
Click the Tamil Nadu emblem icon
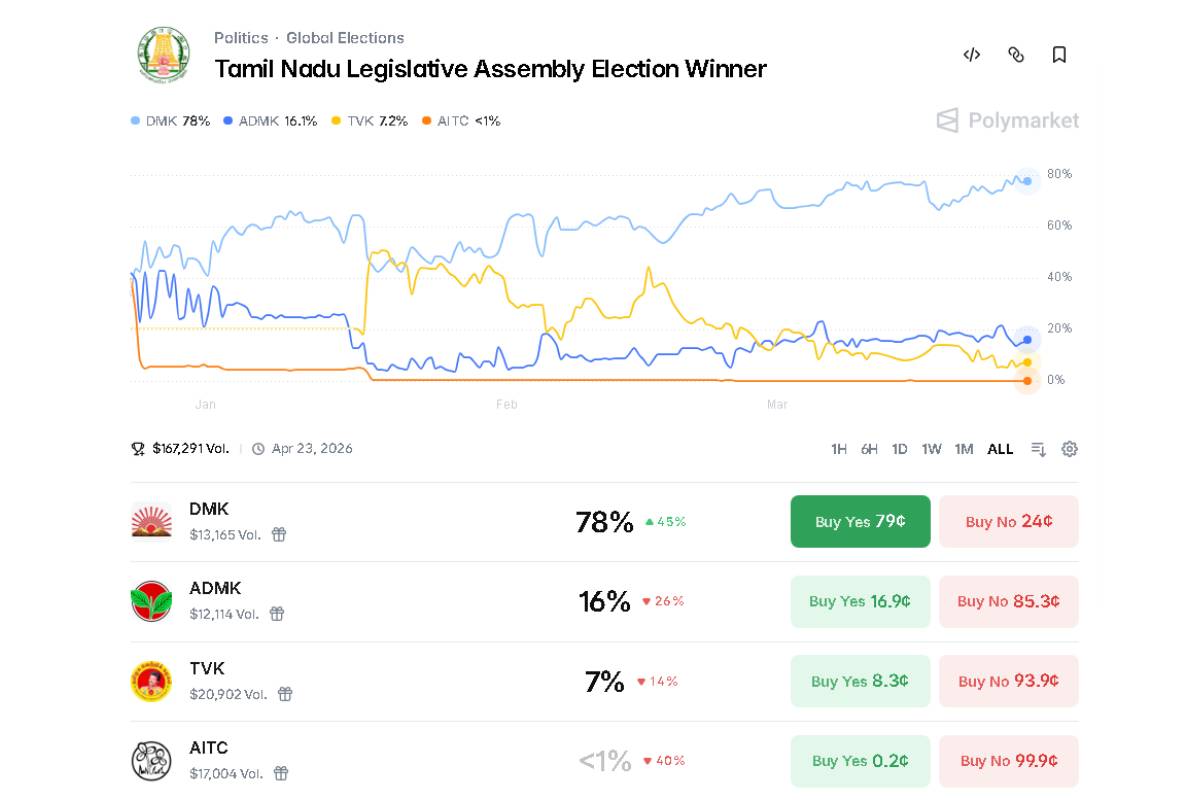coord(163,54)
